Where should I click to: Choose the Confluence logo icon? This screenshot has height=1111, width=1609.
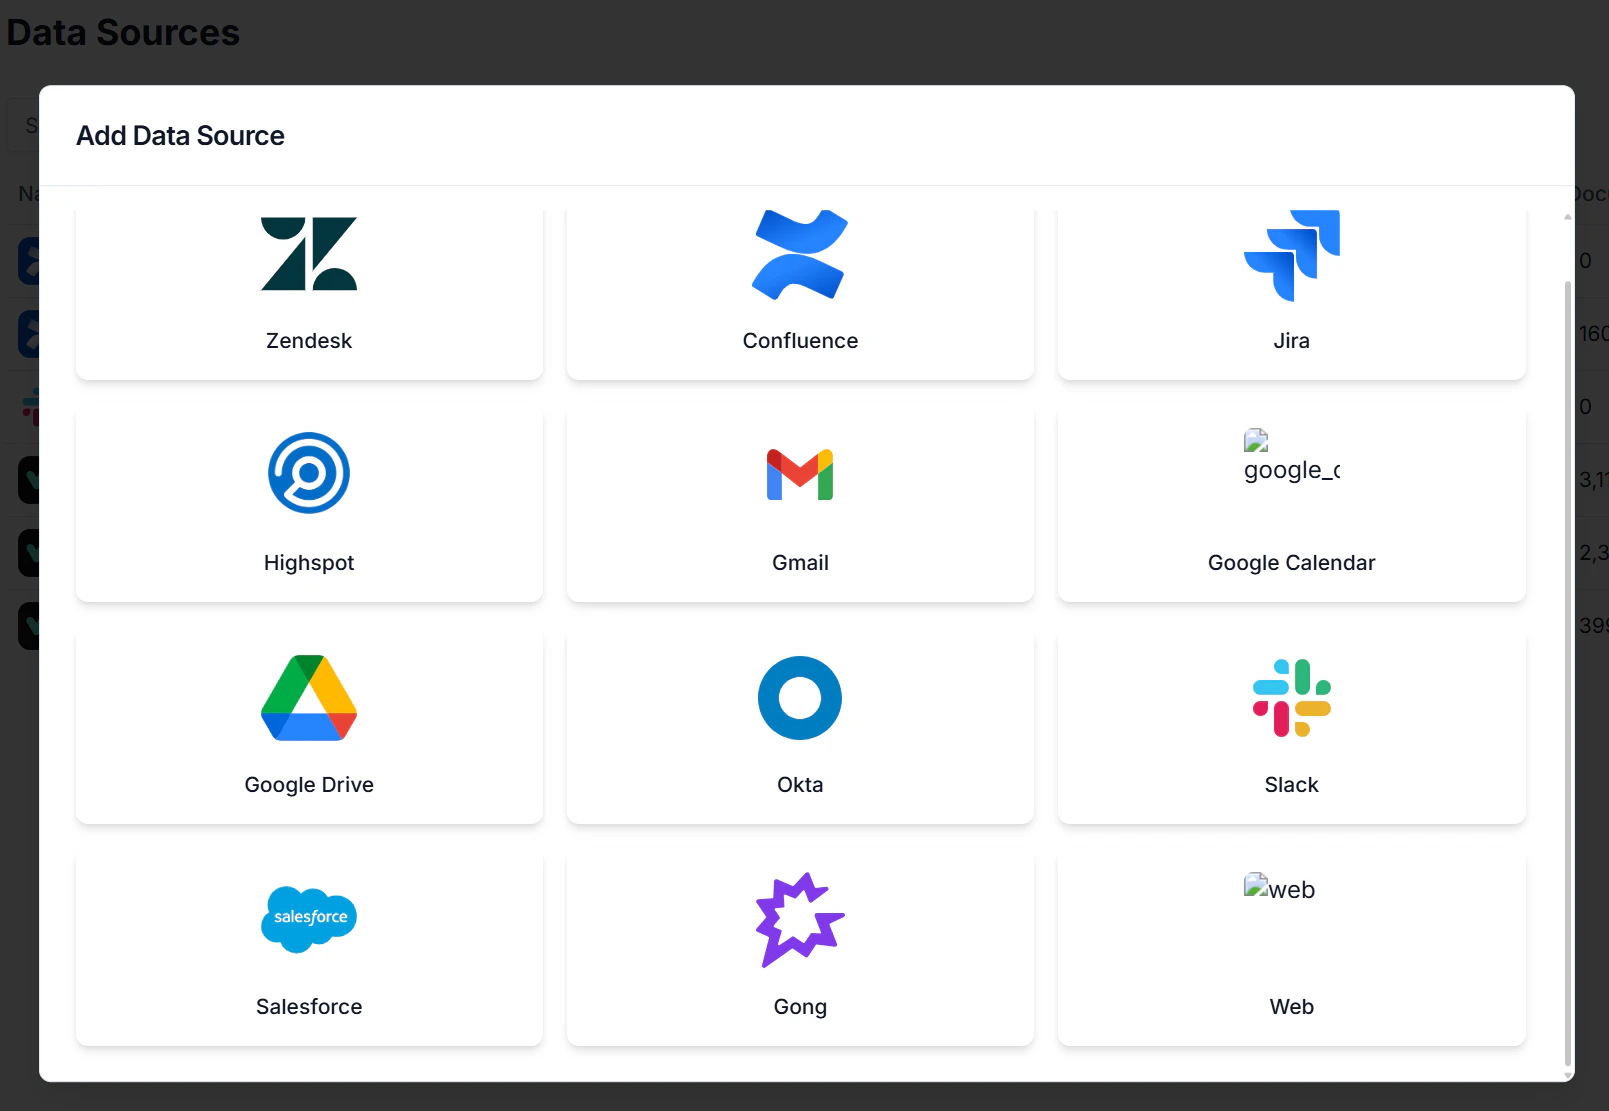coord(800,255)
